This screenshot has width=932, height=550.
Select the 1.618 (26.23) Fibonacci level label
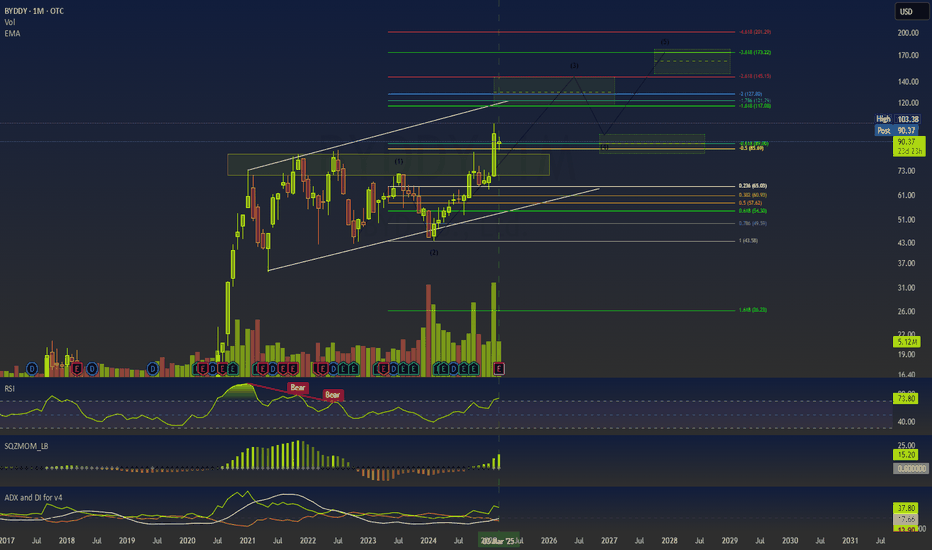(752, 310)
